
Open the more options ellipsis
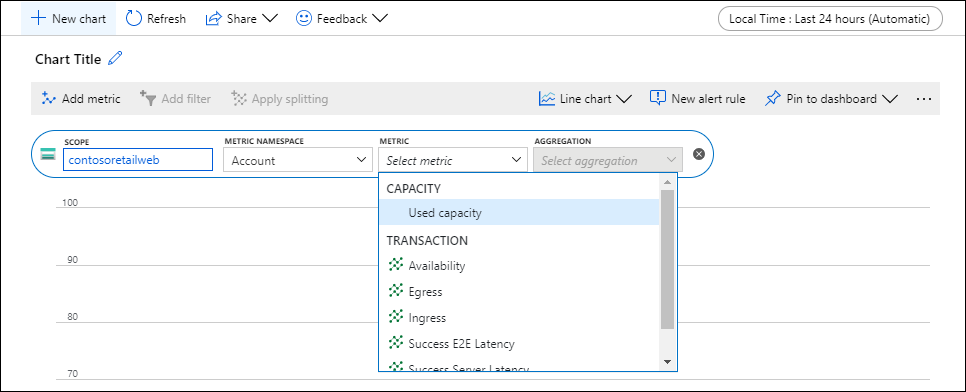tap(923, 99)
